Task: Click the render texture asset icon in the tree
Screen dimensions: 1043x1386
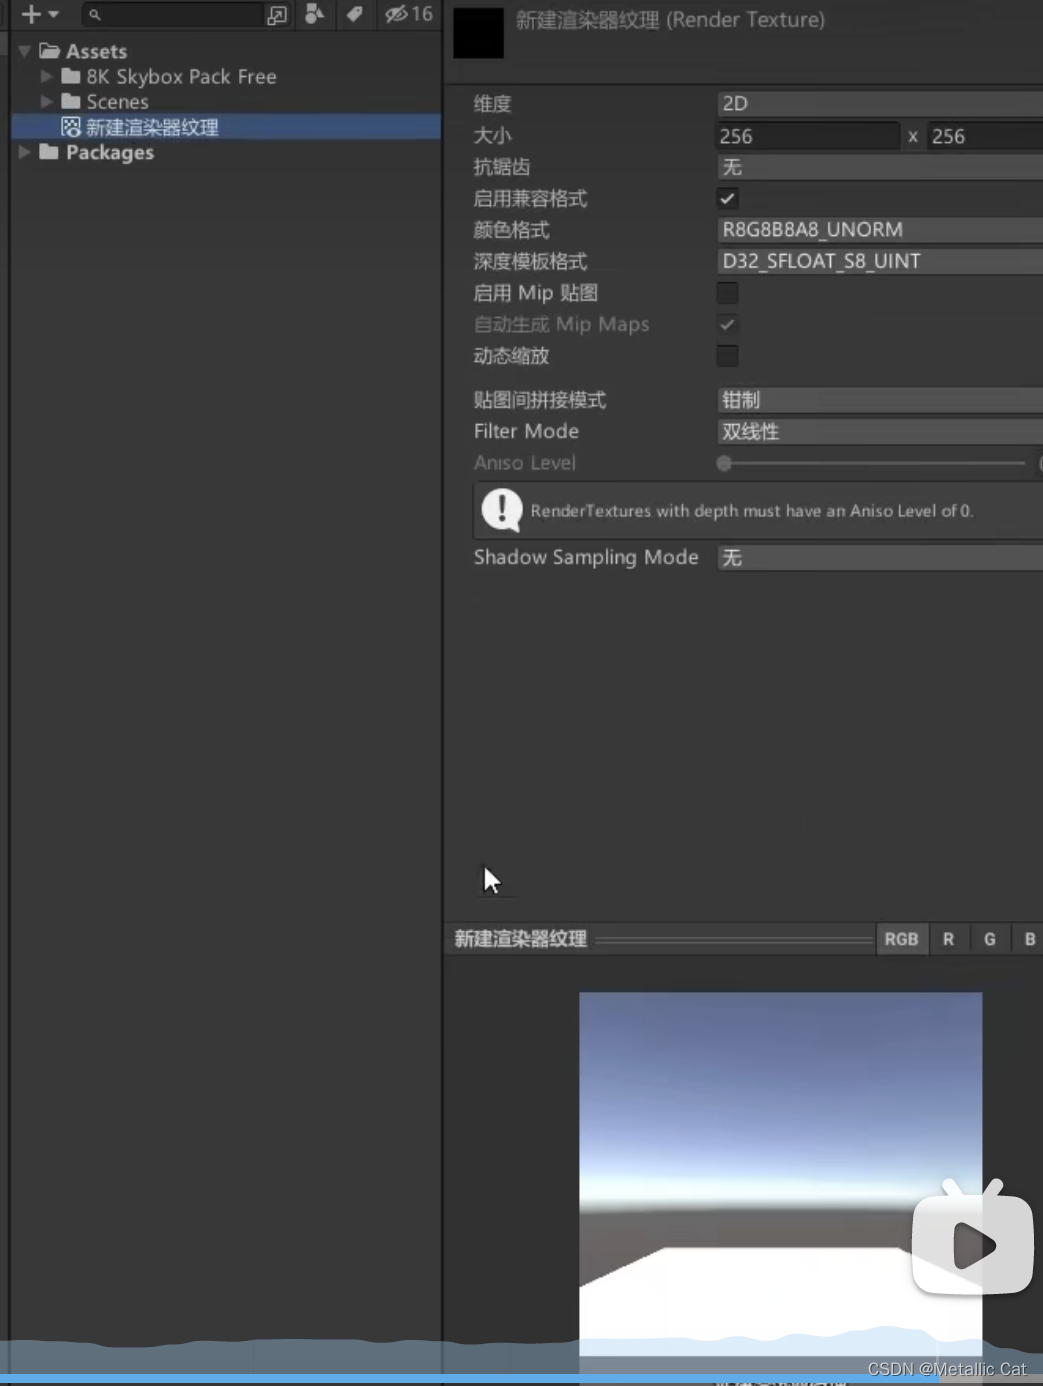Action: click(x=71, y=127)
